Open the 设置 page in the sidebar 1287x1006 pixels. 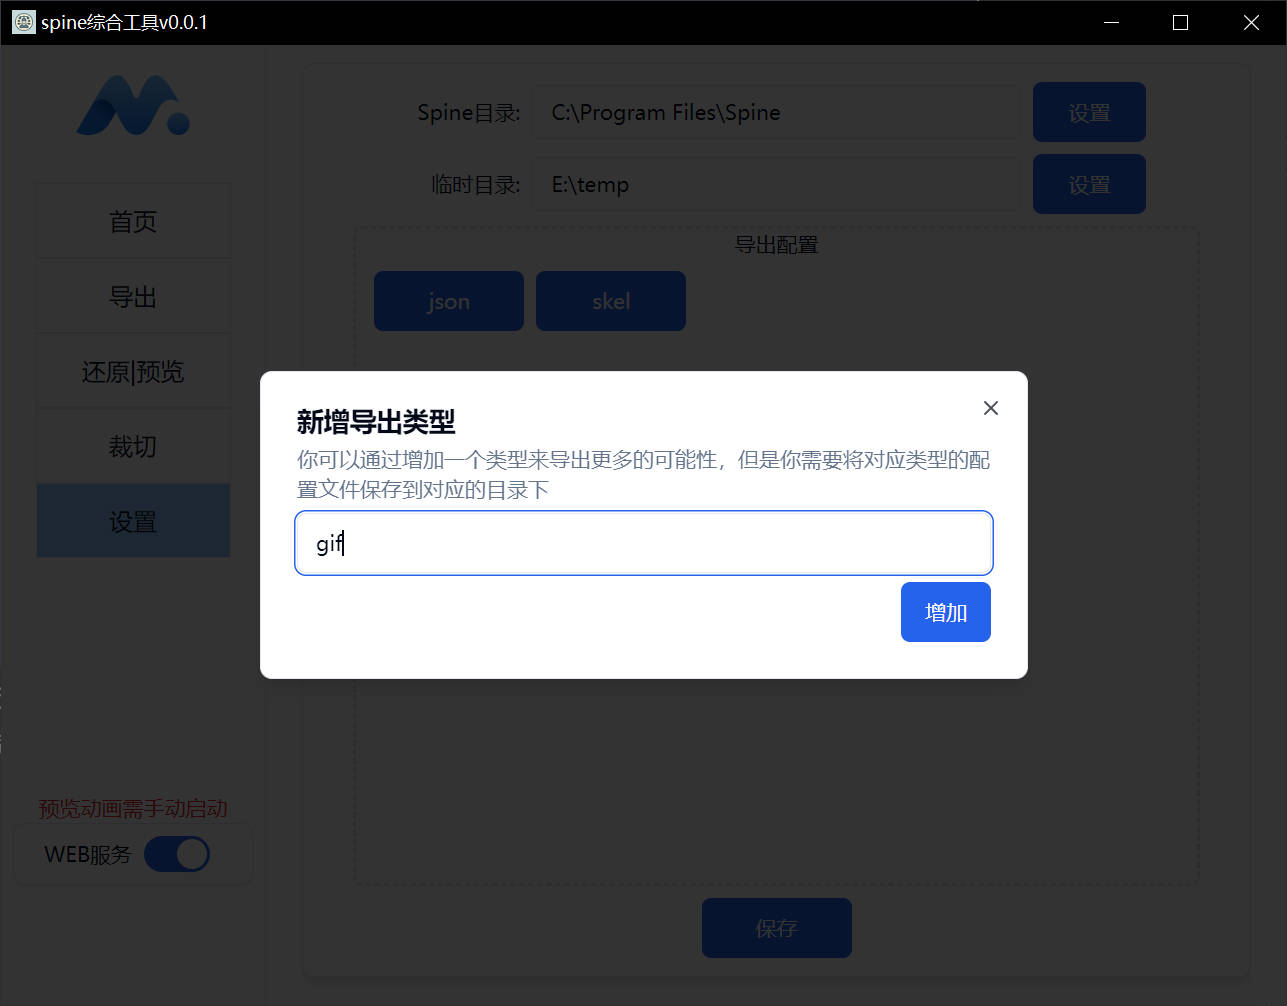coord(132,521)
